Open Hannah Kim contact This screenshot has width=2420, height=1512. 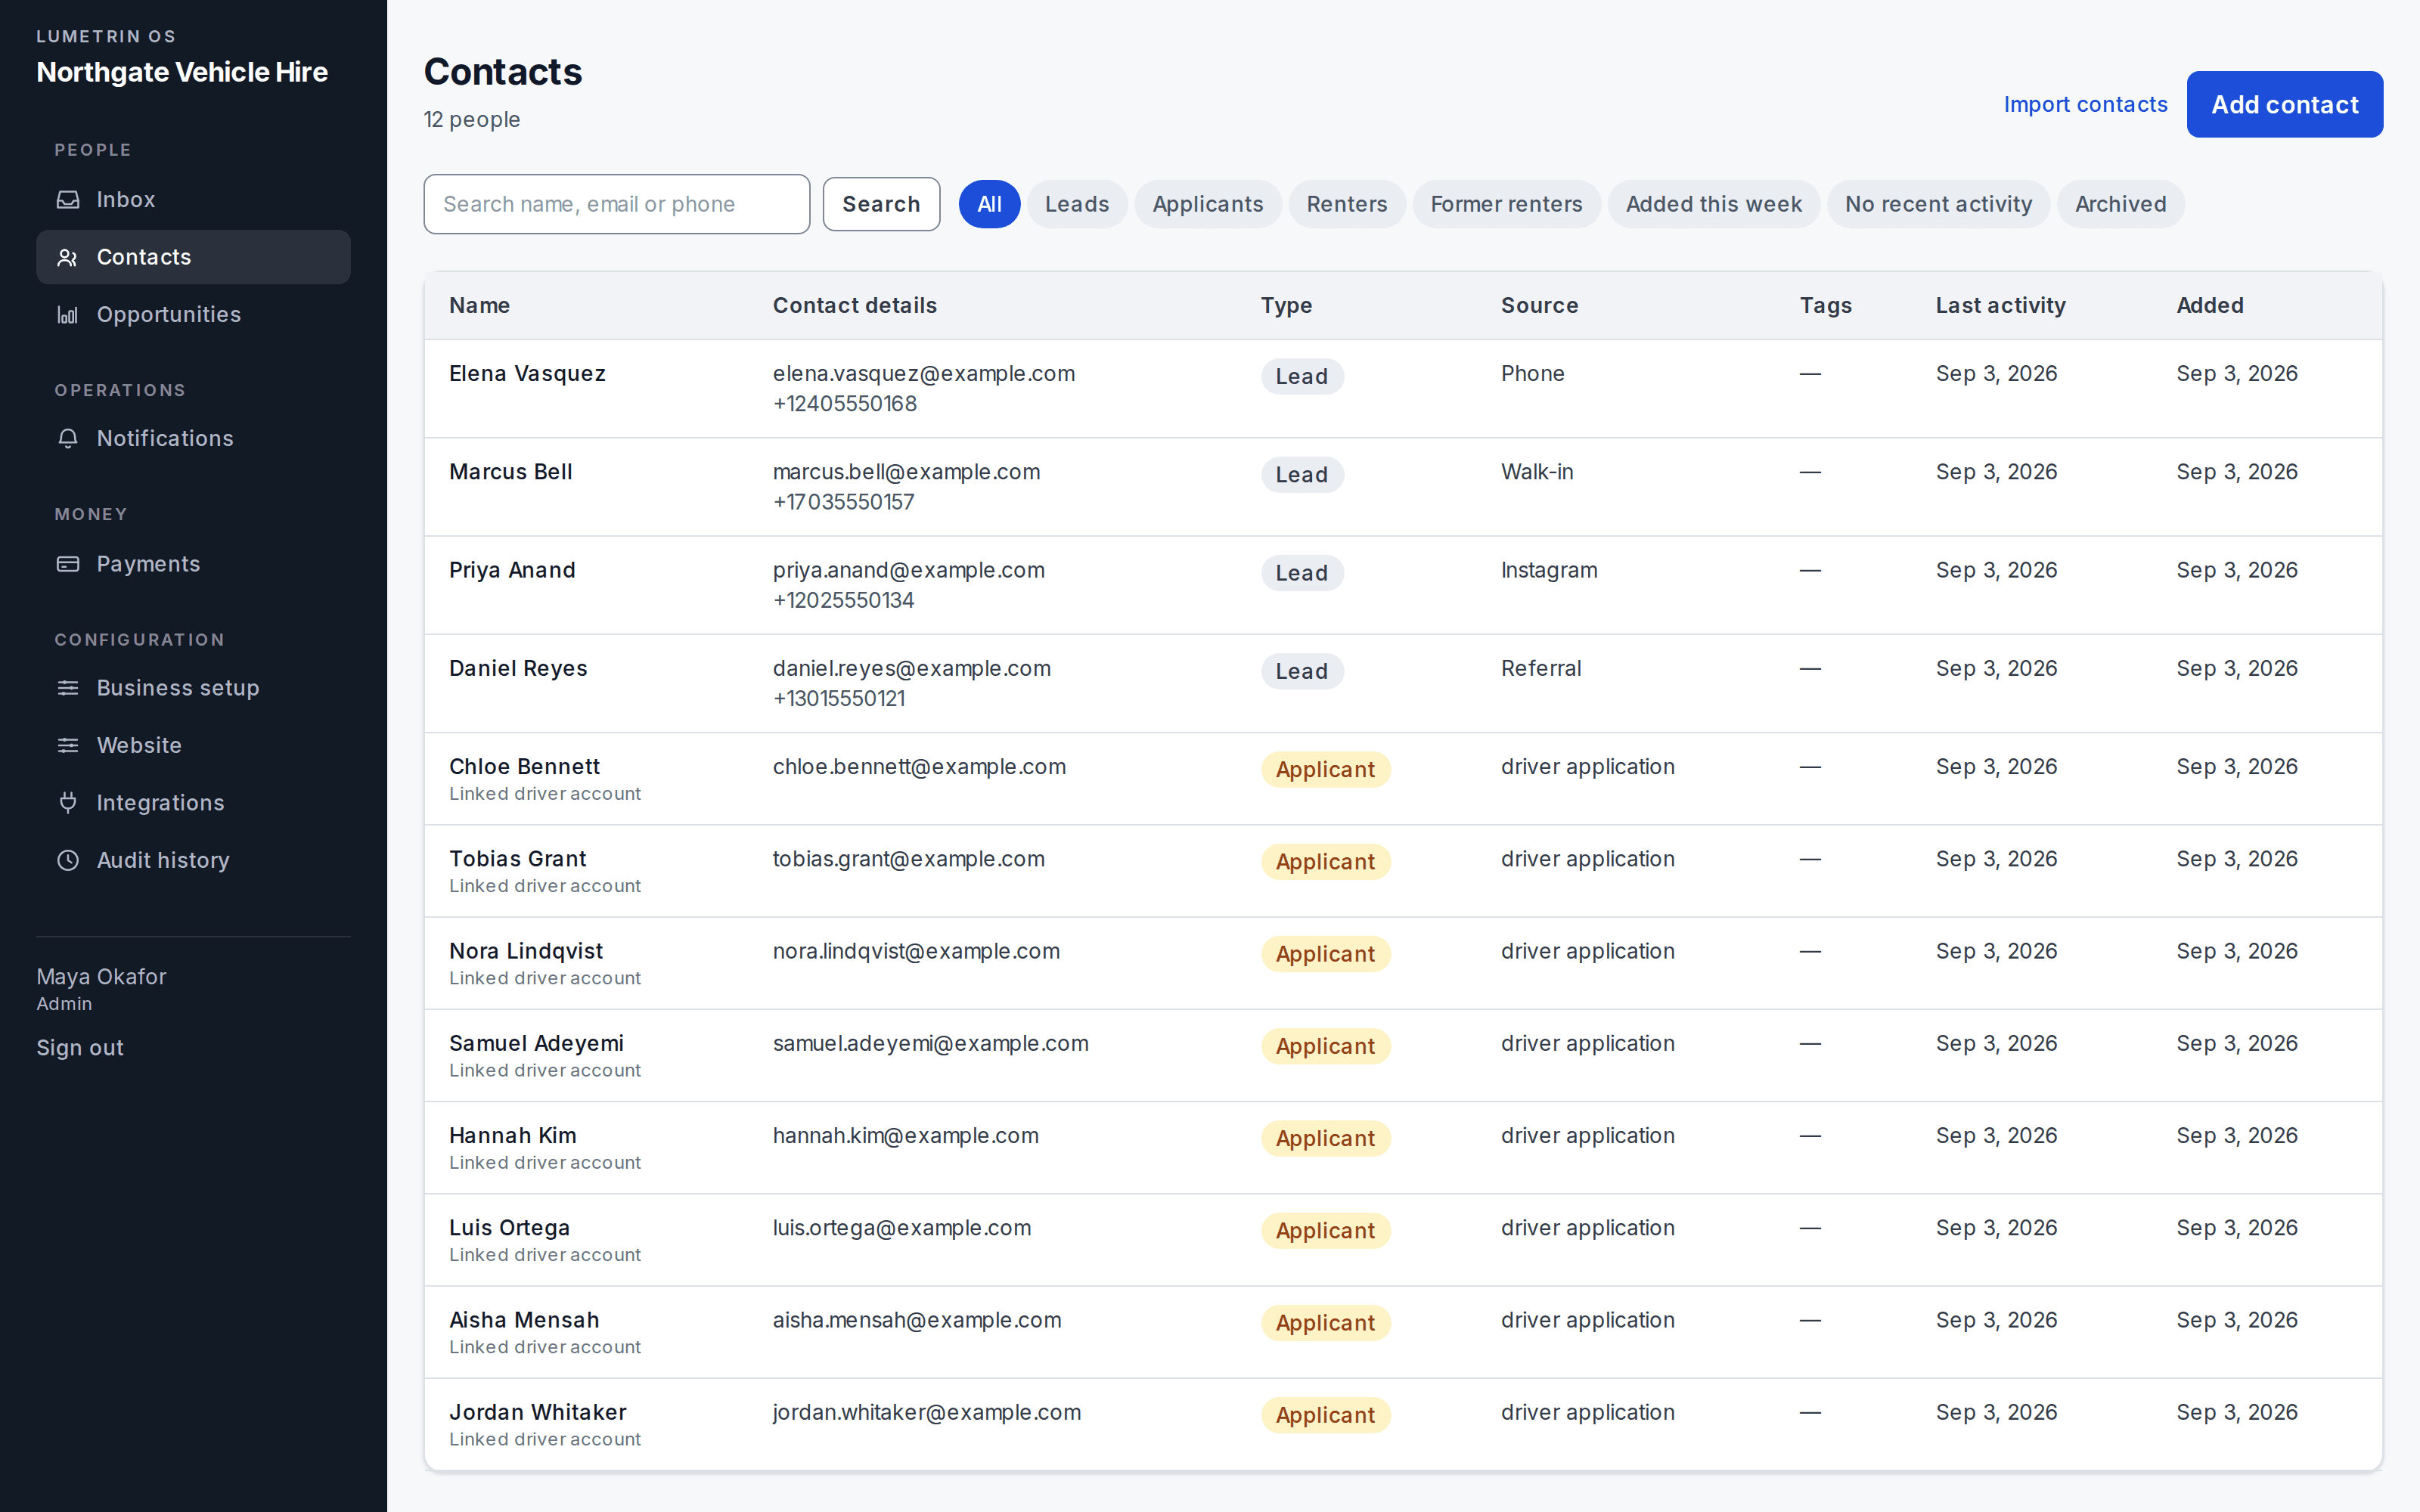point(513,1135)
